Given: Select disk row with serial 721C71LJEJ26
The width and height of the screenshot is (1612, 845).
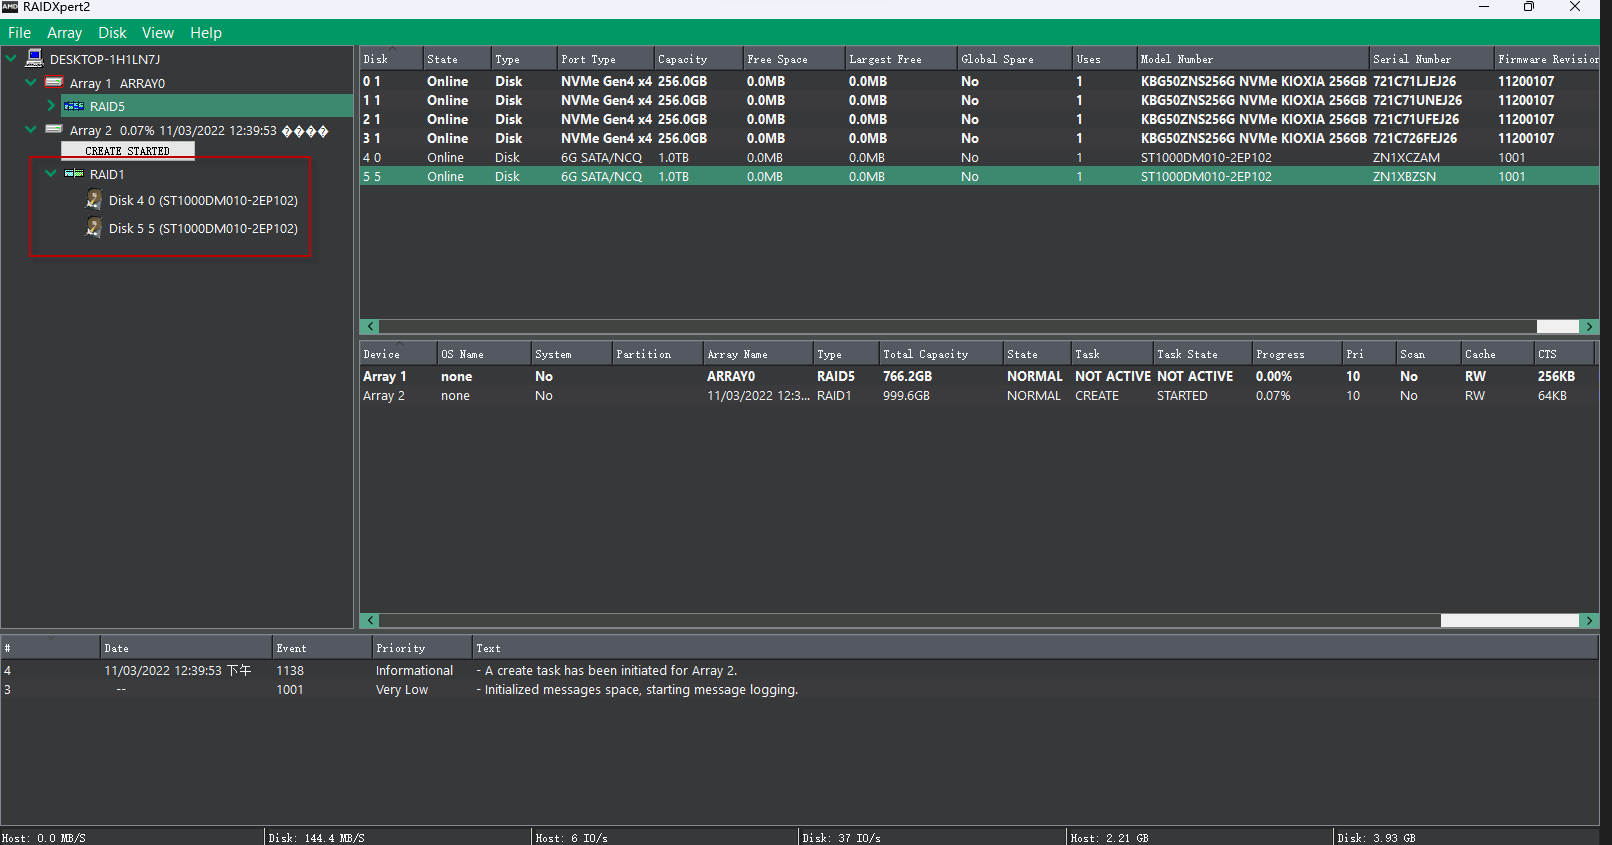Looking at the screenshot, I should tap(979, 81).
